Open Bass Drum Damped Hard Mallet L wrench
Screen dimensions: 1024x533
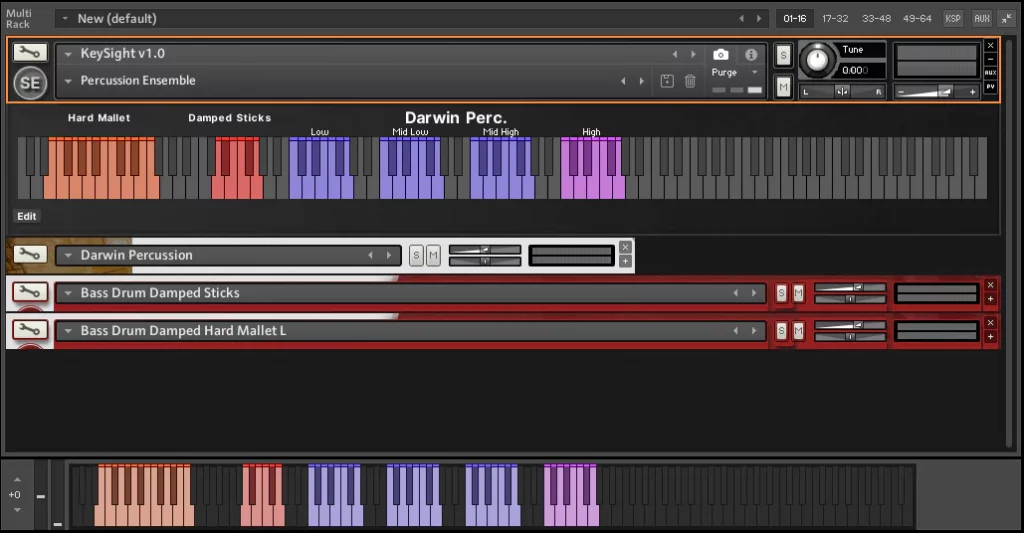click(29, 330)
